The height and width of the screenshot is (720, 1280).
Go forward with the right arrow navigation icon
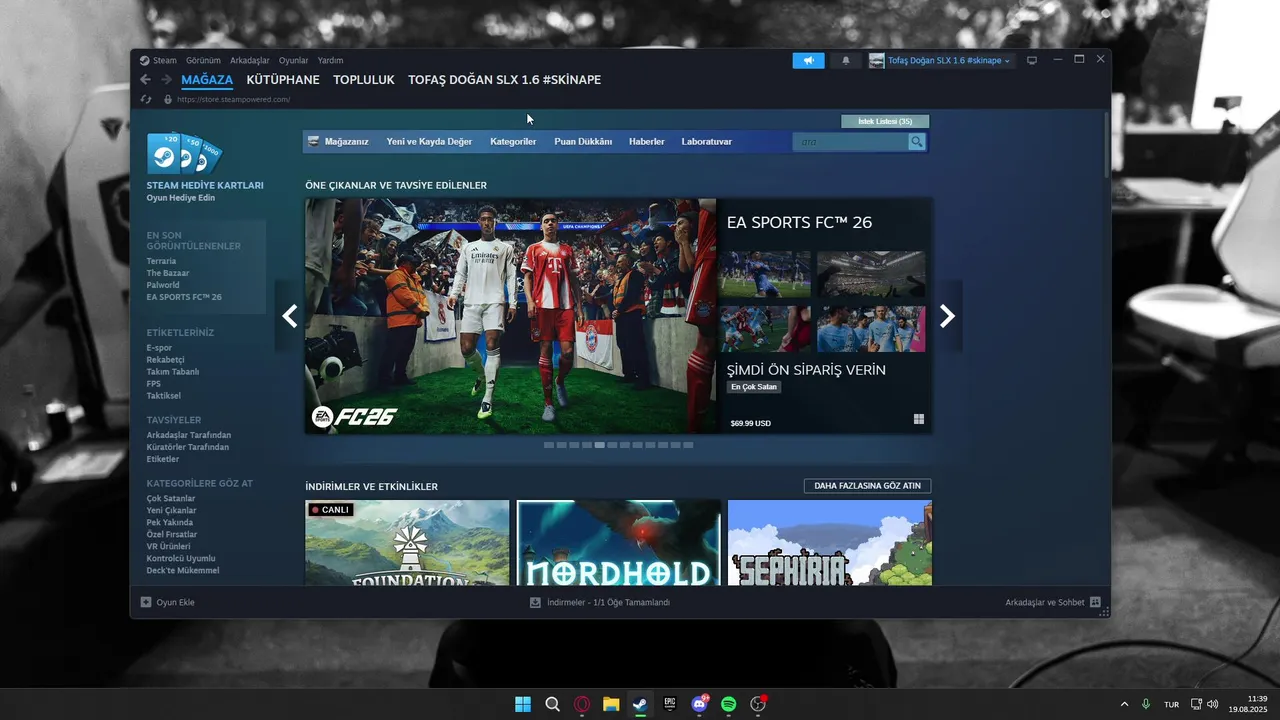(x=166, y=80)
